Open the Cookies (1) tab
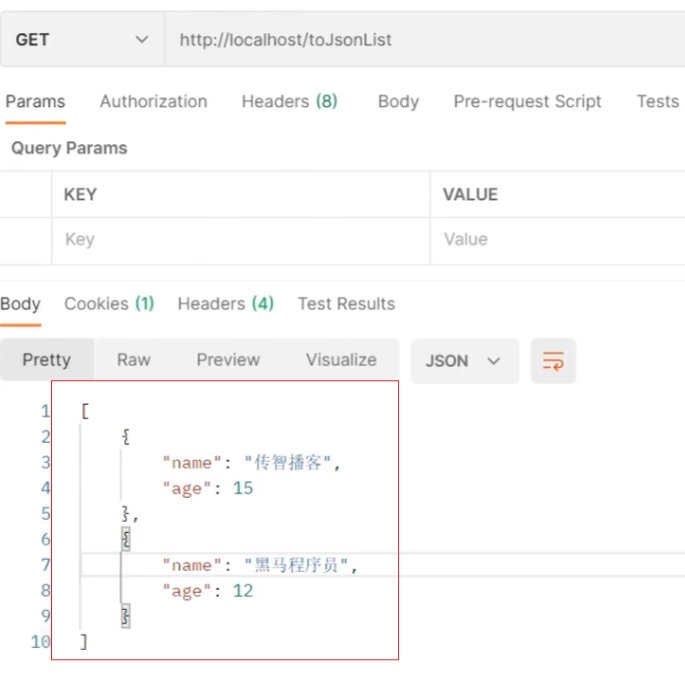Screen dimensions: 685x676 (x=109, y=304)
